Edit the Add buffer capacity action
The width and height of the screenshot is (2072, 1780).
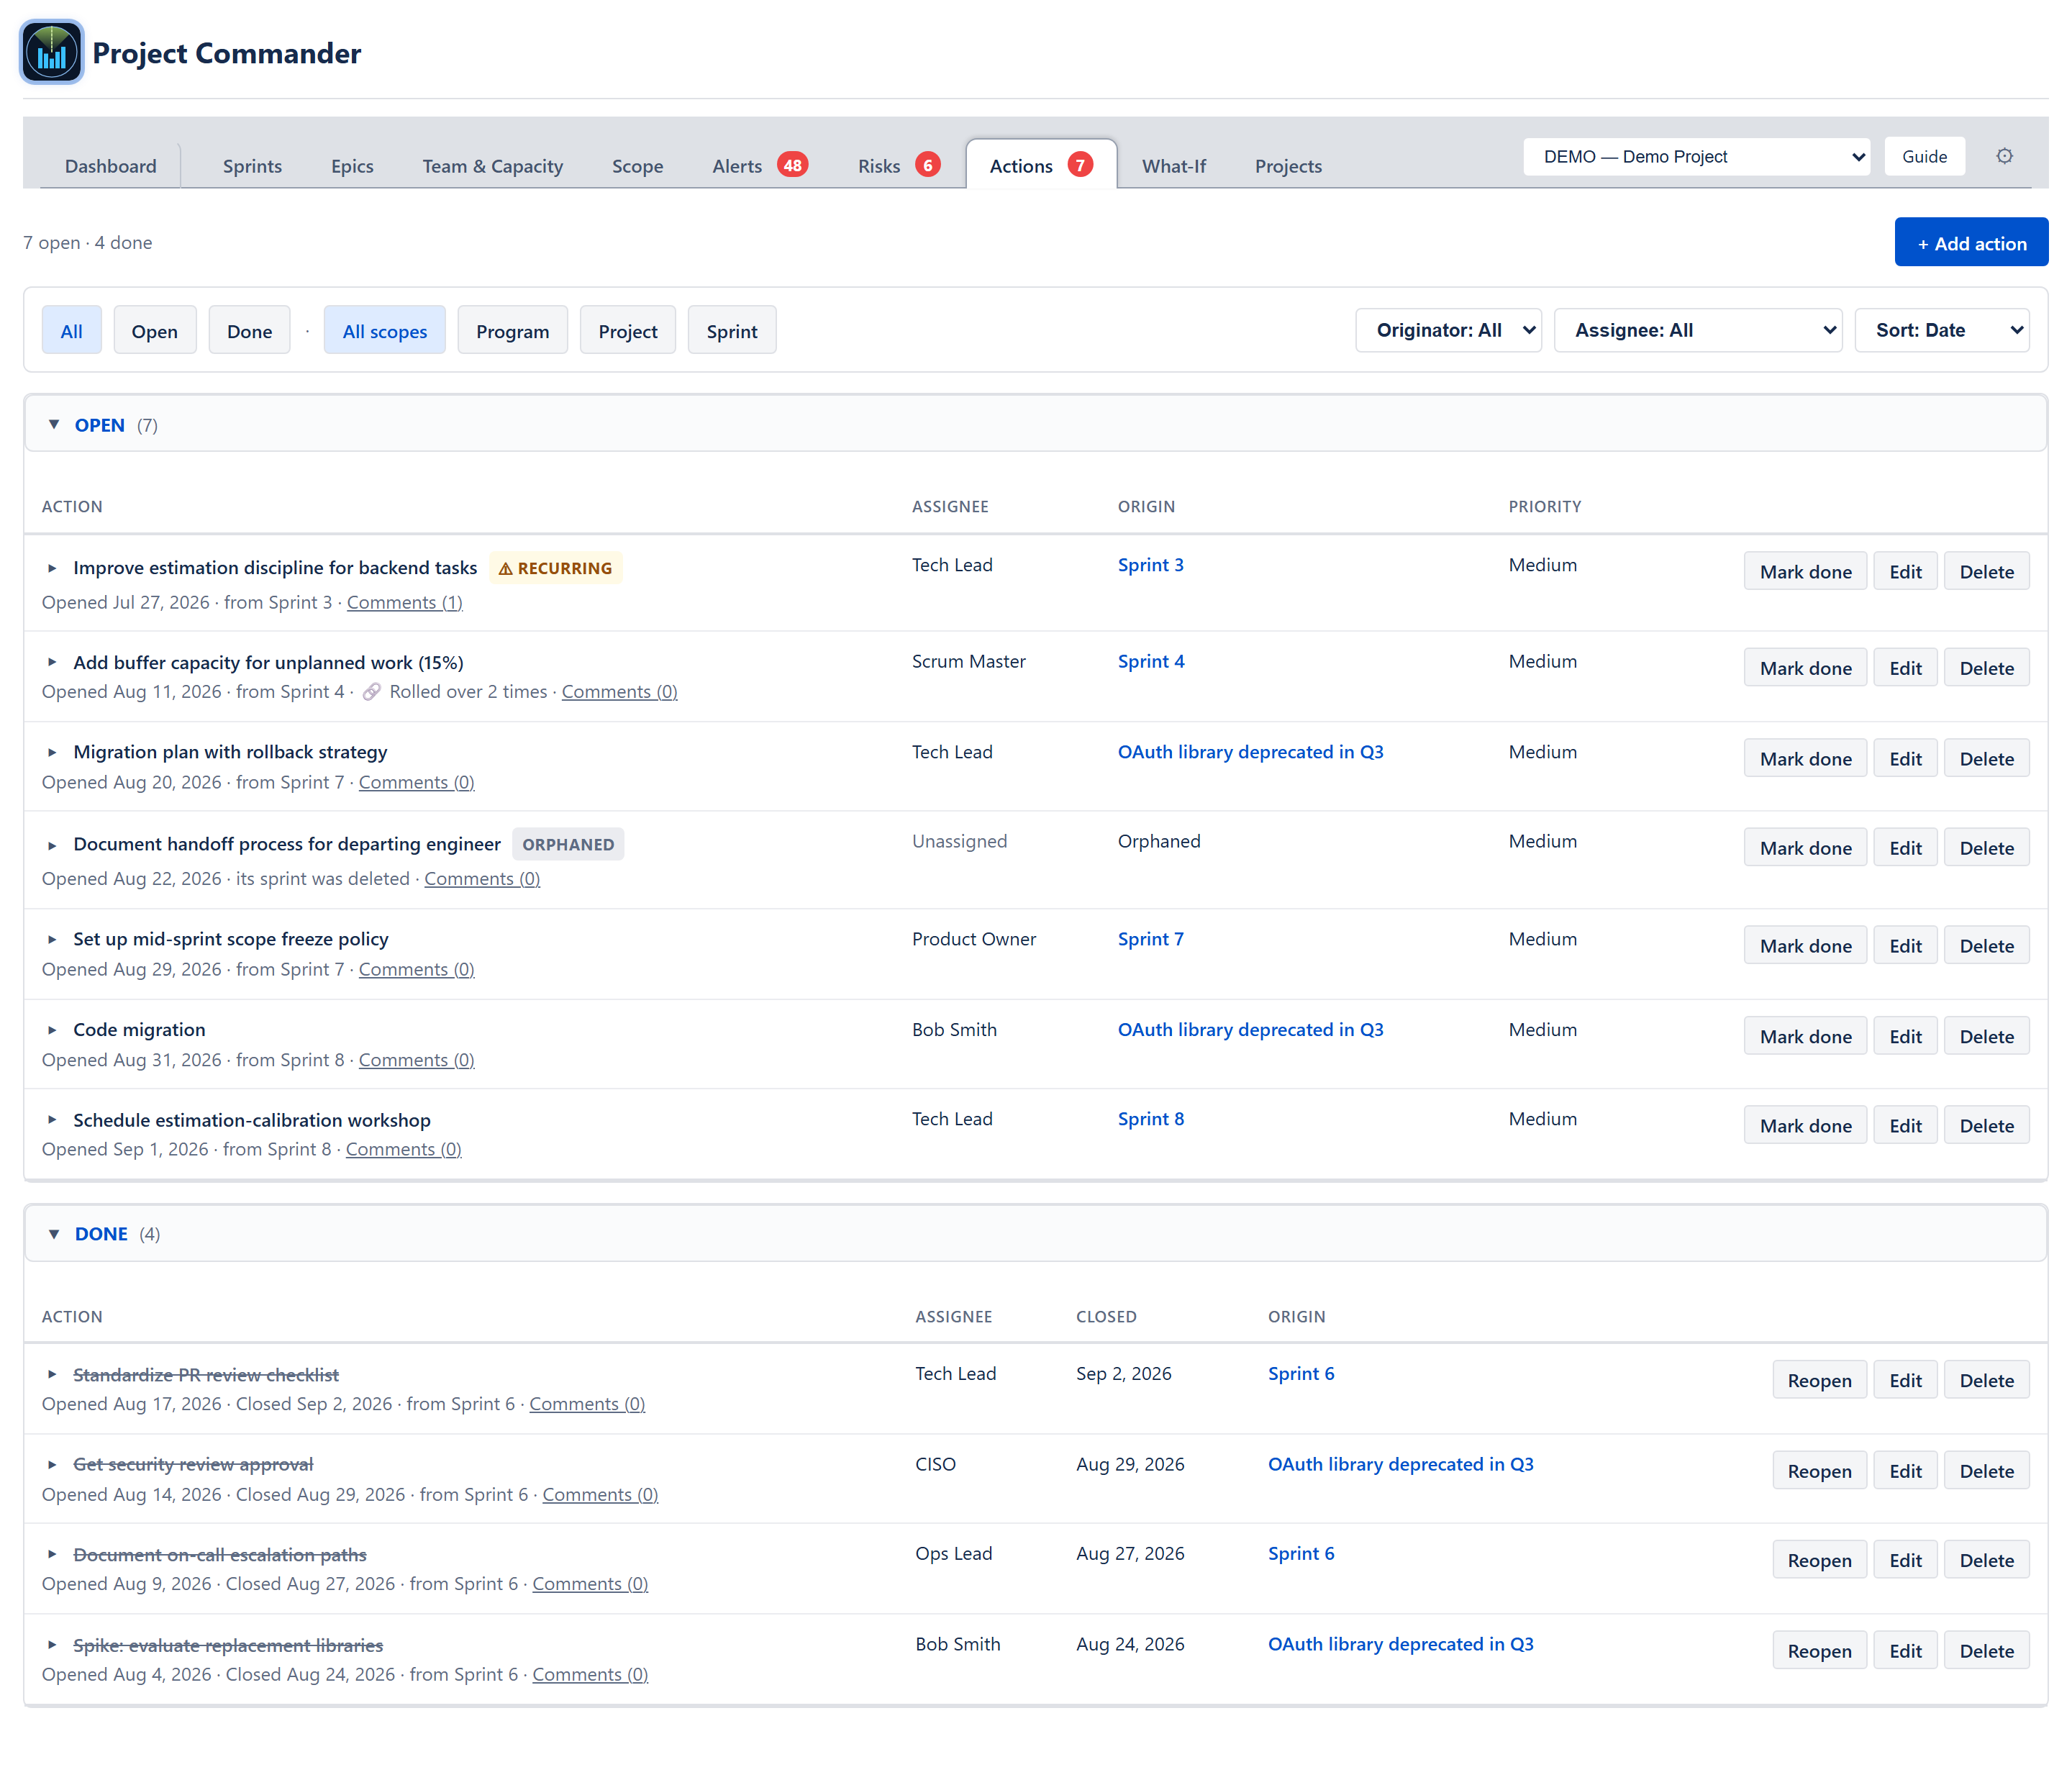click(x=1905, y=668)
